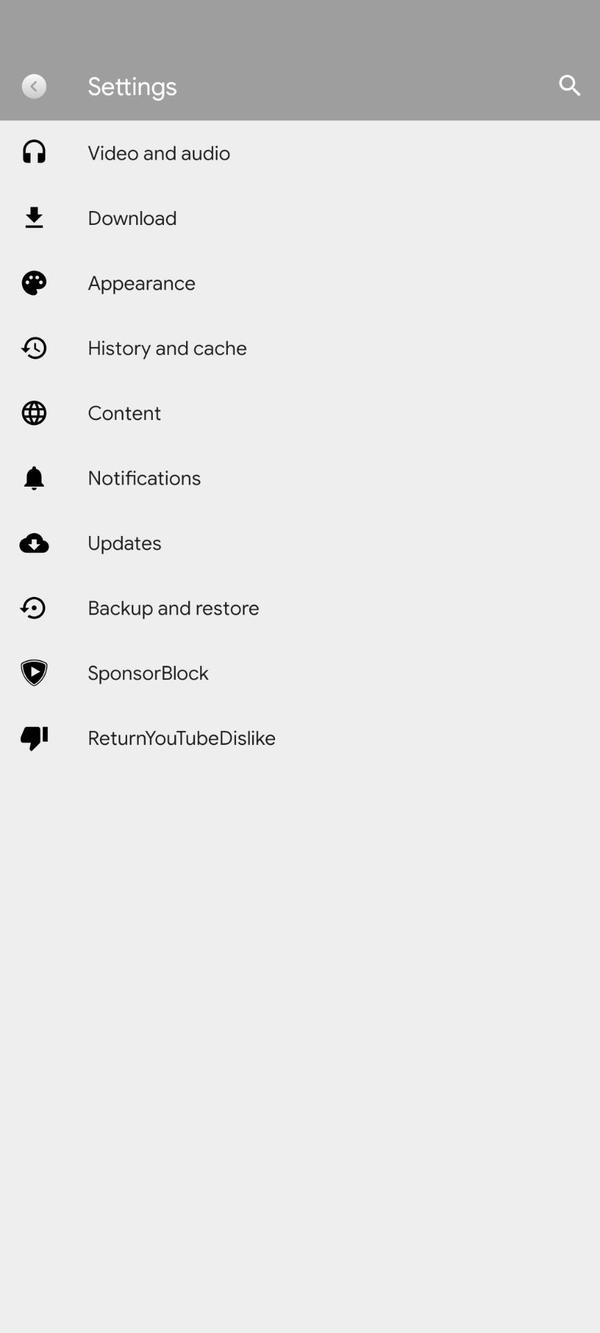Tap the headphones icon beside Video and audio
This screenshot has width=600, height=1333.
tap(34, 152)
